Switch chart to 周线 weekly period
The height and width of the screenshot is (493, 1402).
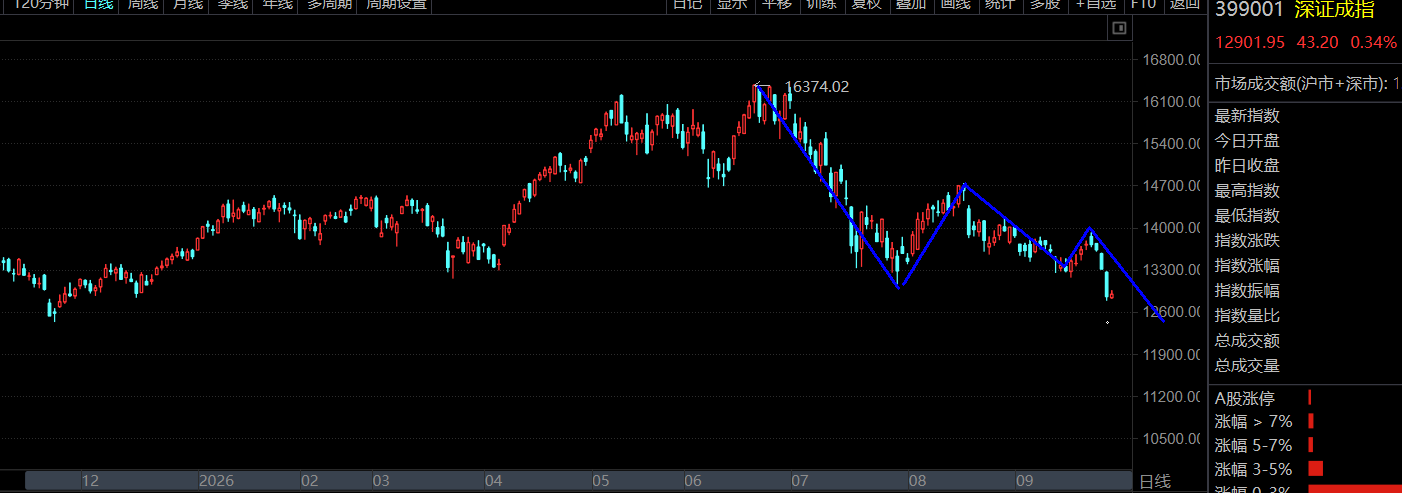[x=144, y=4]
